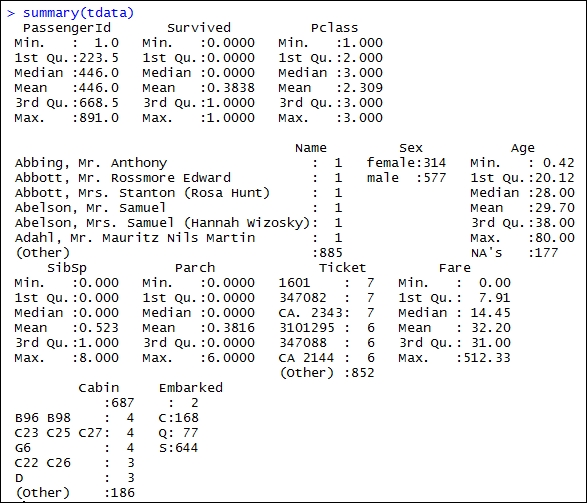This screenshot has height=503, width=587.
Task: Click the Embarked S:644 entry
Action: [x=179, y=448]
